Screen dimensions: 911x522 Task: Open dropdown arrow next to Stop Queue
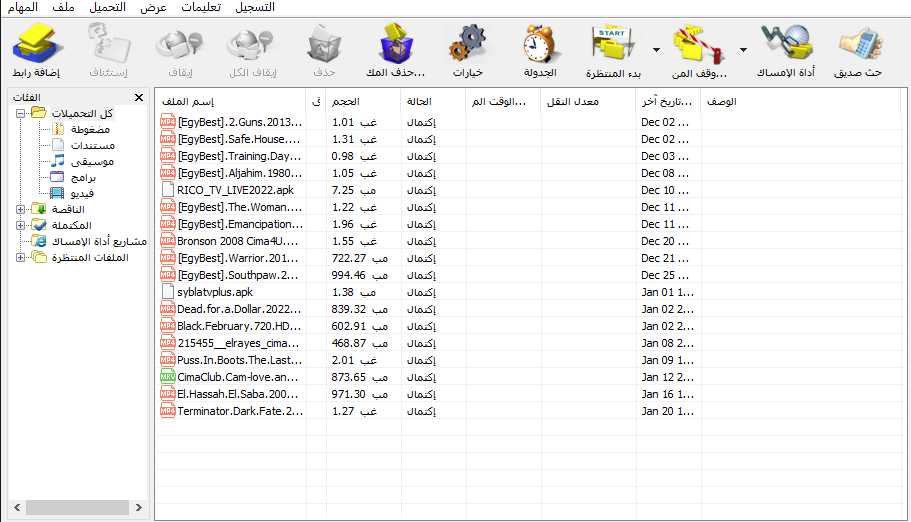pos(743,50)
